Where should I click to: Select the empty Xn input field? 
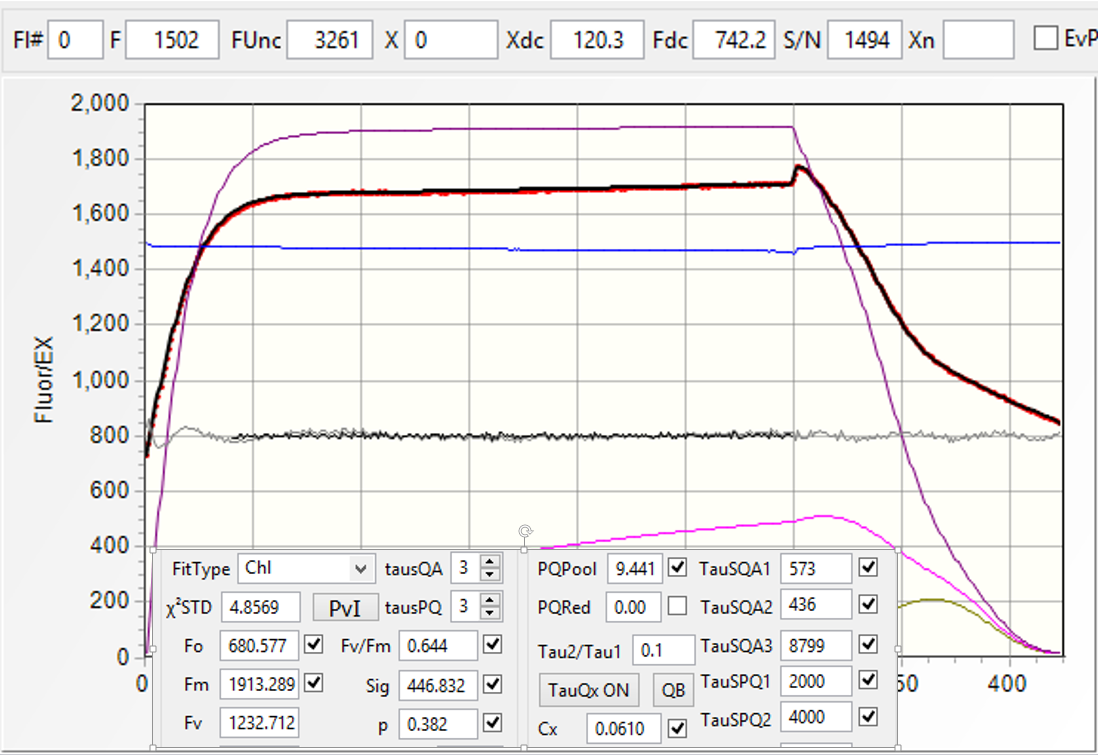(977, 40)
